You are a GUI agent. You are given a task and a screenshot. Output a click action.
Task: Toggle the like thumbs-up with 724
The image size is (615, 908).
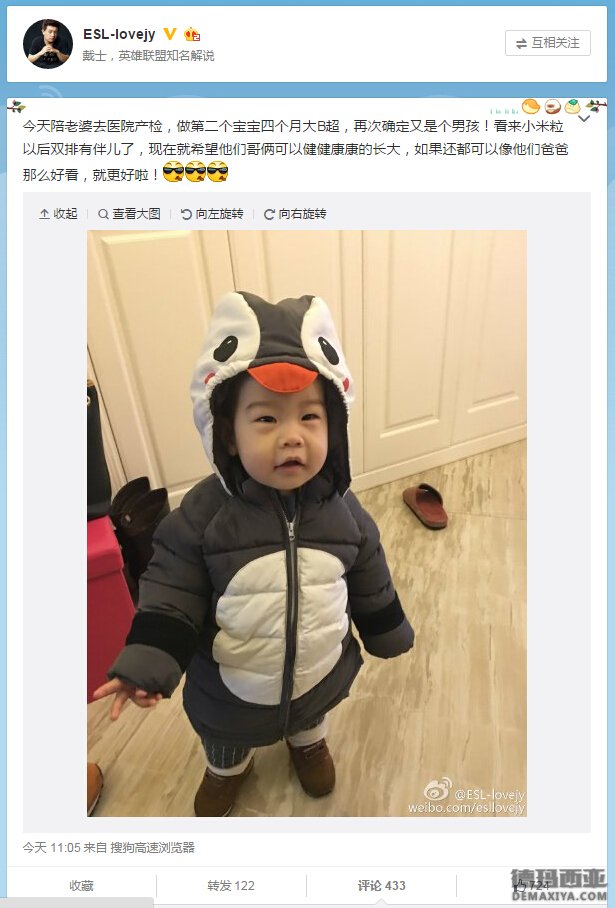pos(532,885)
